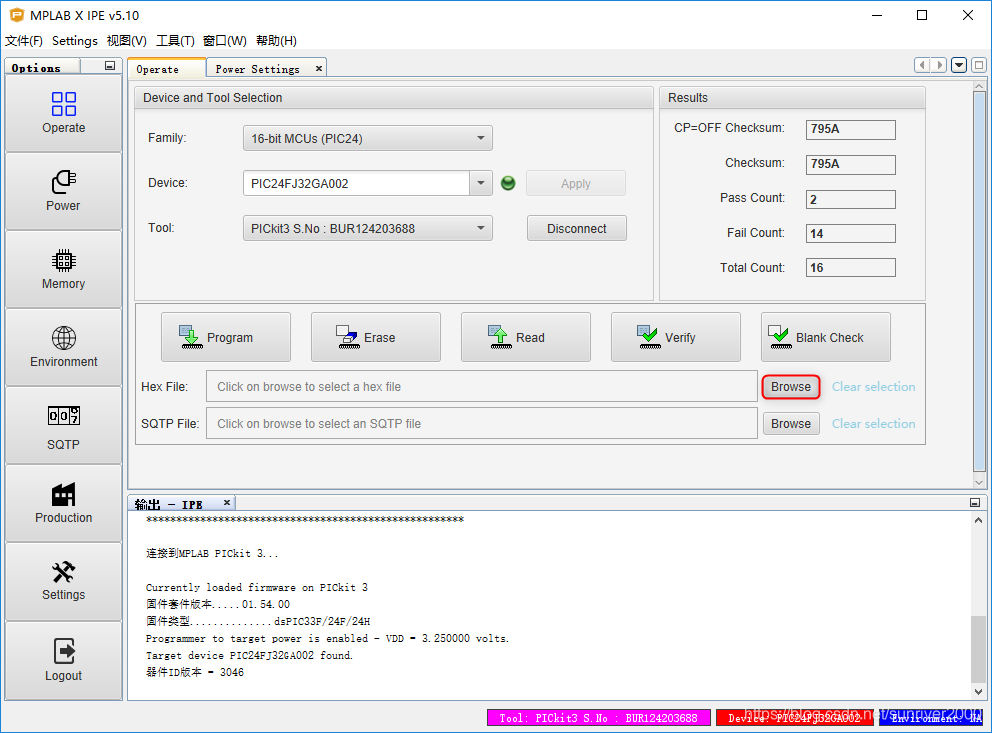Viewport: 992px width, 733px height.
Task: Click the CP=OFF Checksum value field
Action: click(x=850, y=129)
